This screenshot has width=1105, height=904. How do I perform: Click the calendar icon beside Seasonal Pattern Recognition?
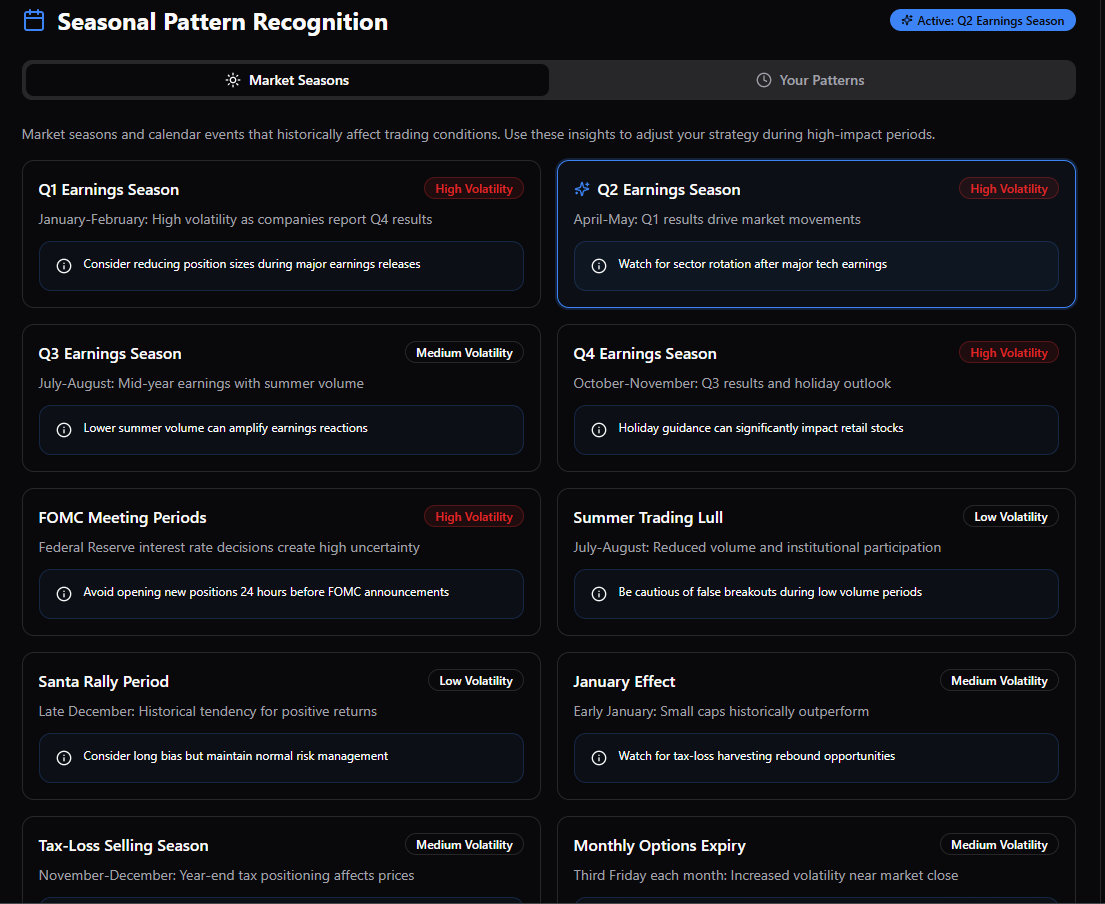pos(34,20)
